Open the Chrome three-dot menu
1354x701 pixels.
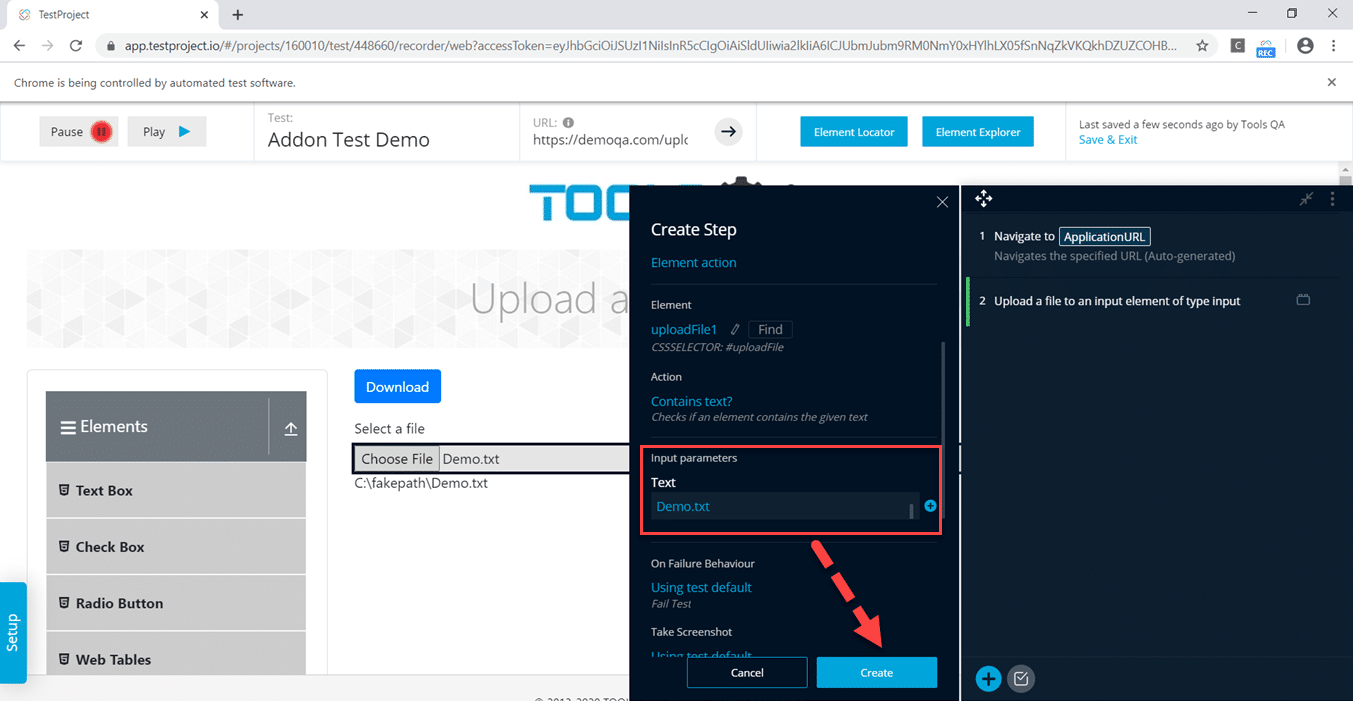pyautogui.click(x=1334, y=46)
